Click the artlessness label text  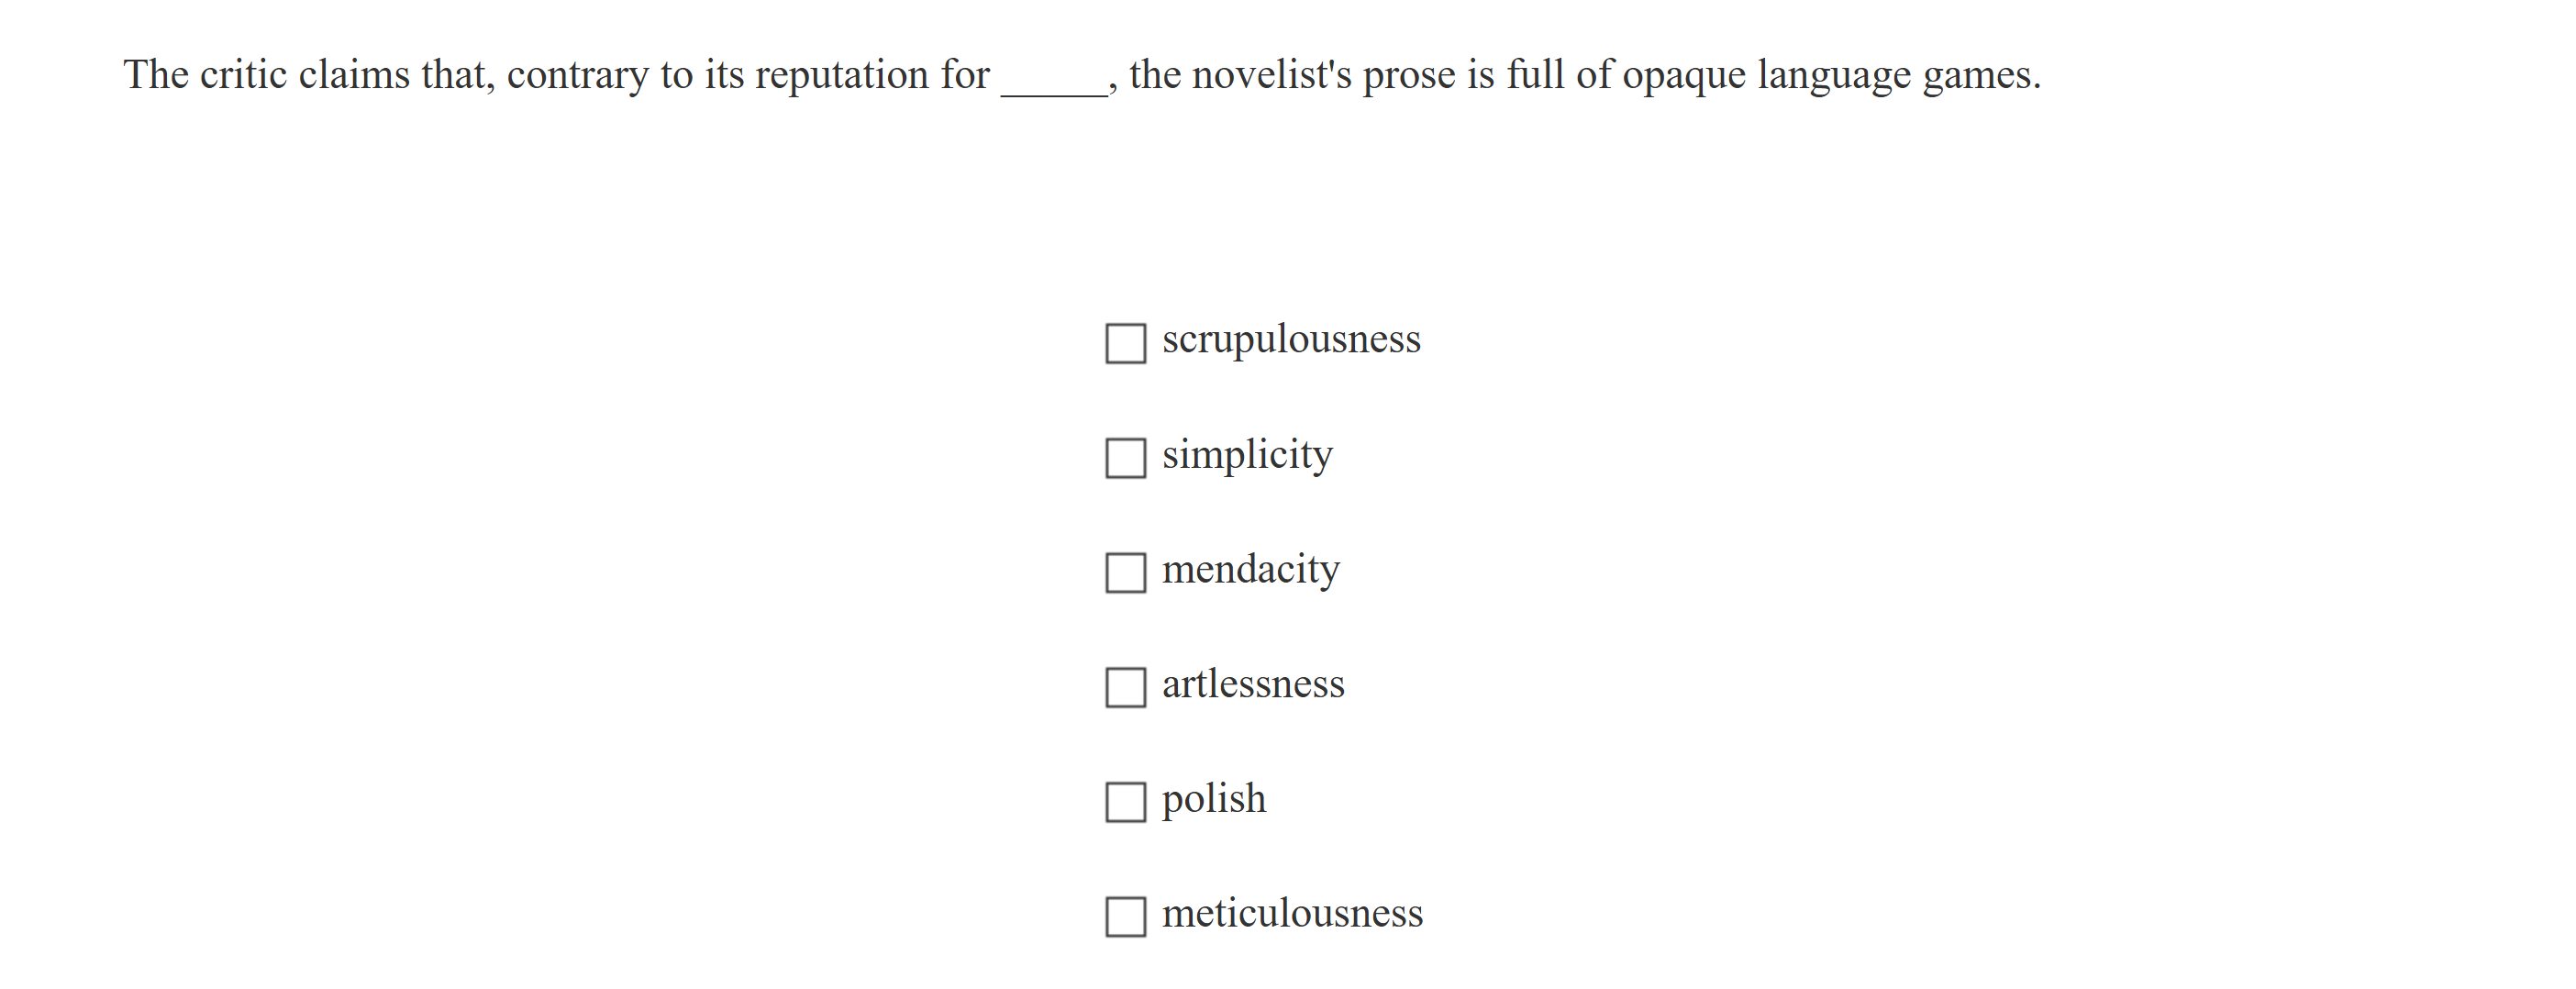pos(1254,684)
